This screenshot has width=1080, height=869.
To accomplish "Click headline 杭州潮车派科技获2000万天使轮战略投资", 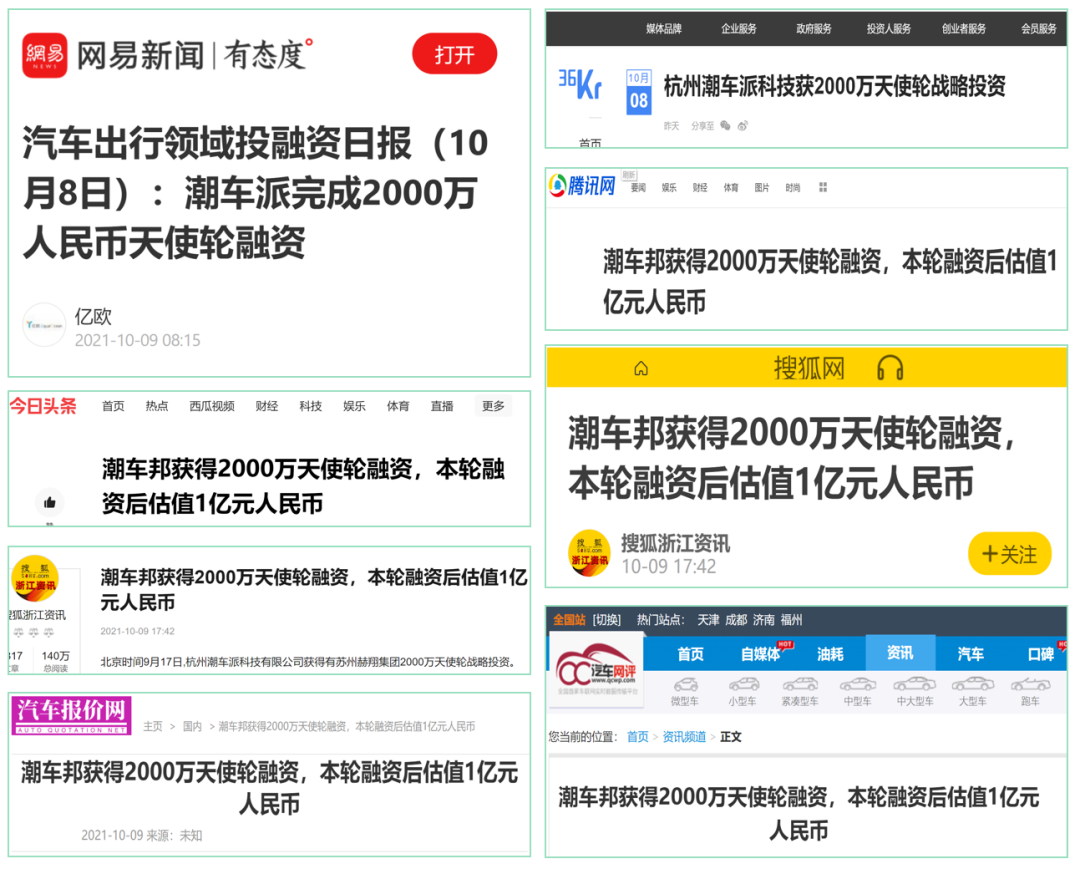I will pos(834,87).
